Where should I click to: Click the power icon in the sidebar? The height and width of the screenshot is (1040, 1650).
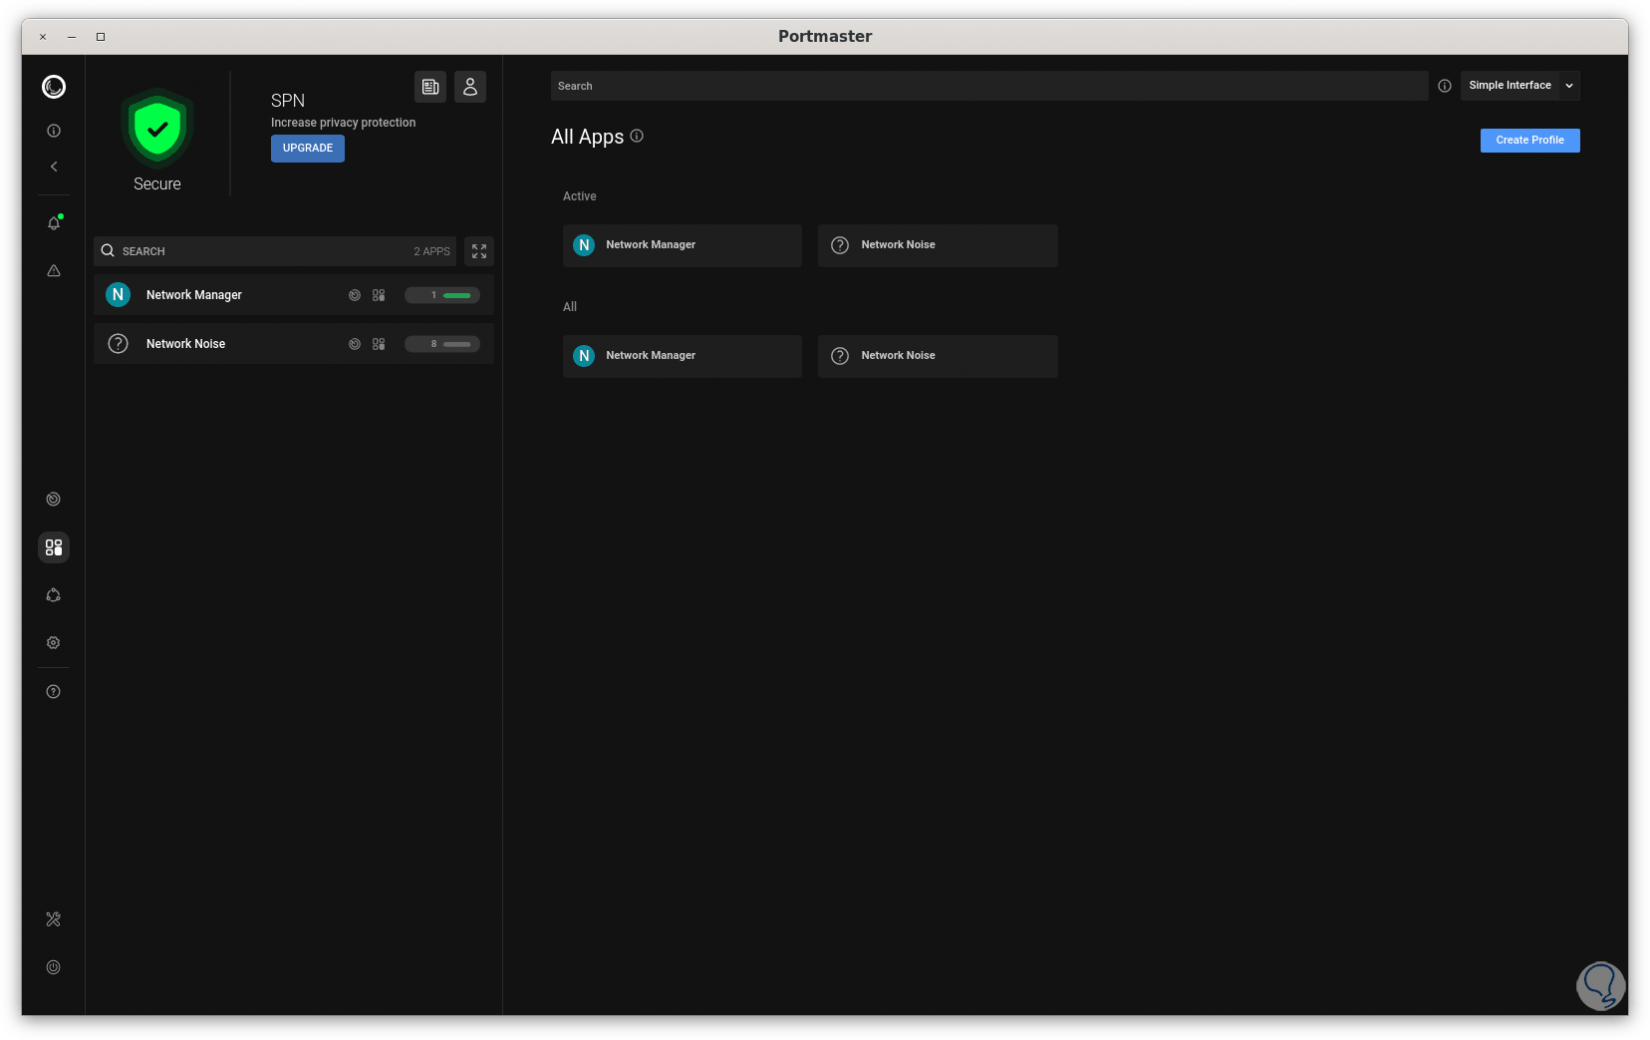54,967
